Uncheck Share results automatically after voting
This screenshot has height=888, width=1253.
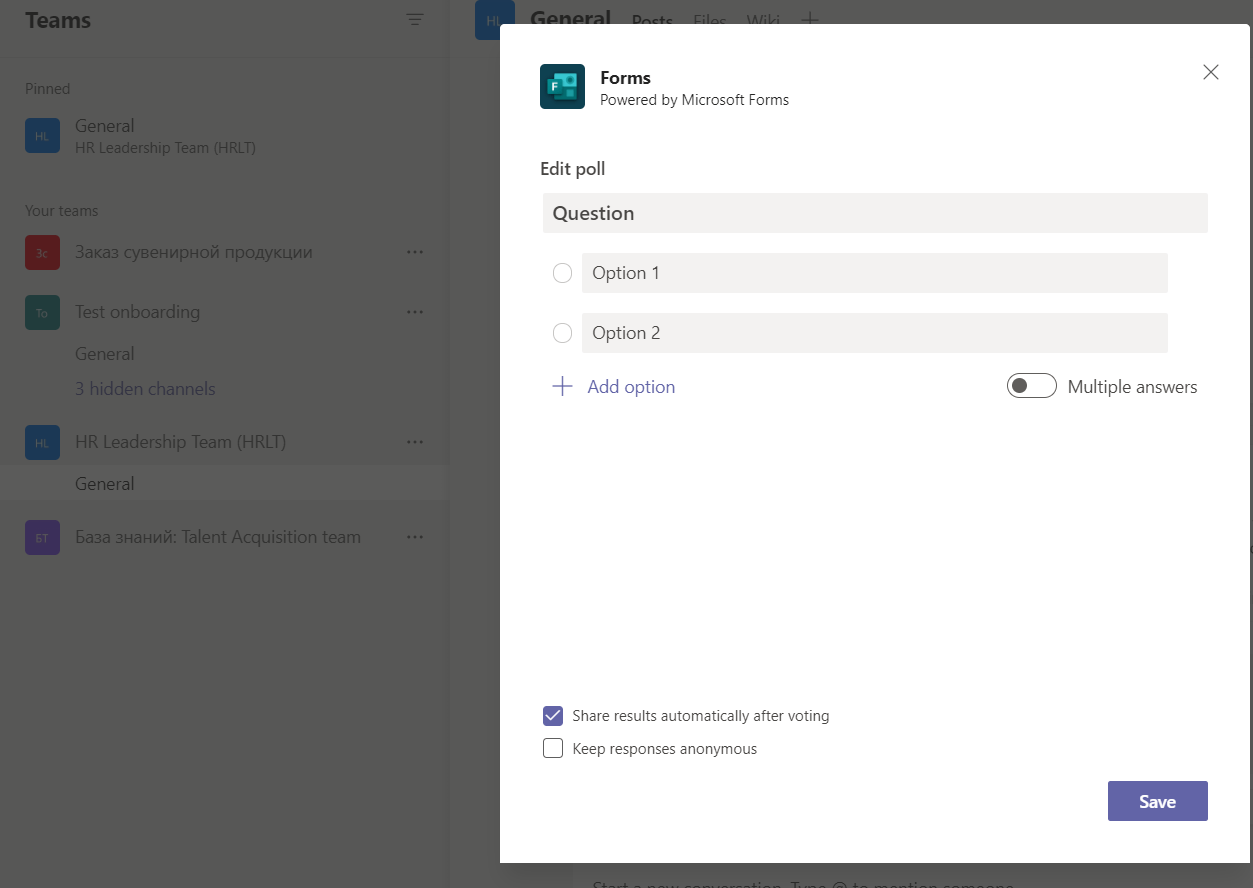click(553, 716)
